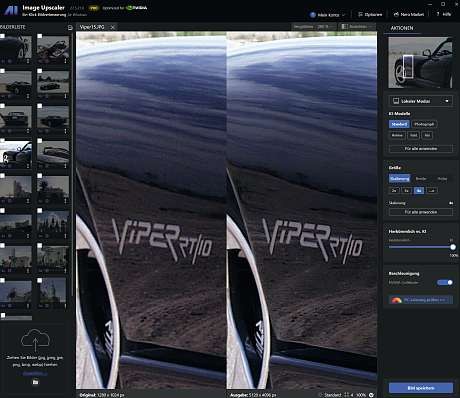
Task: Adjust the Nachbearbeitung vs. KI slider handle
Action: pyautogui.click(x=453, y=247)
